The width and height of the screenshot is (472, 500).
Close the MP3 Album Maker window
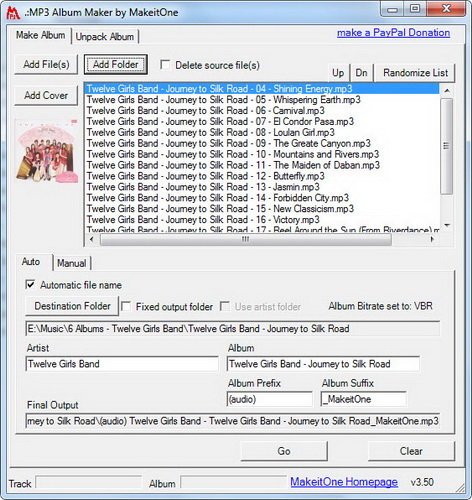pyautogui.click(x=446, y=9)
